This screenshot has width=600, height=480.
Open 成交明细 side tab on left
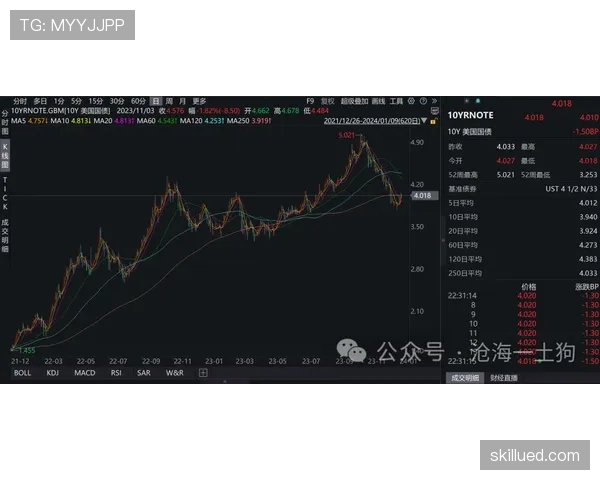pos(5,235)
